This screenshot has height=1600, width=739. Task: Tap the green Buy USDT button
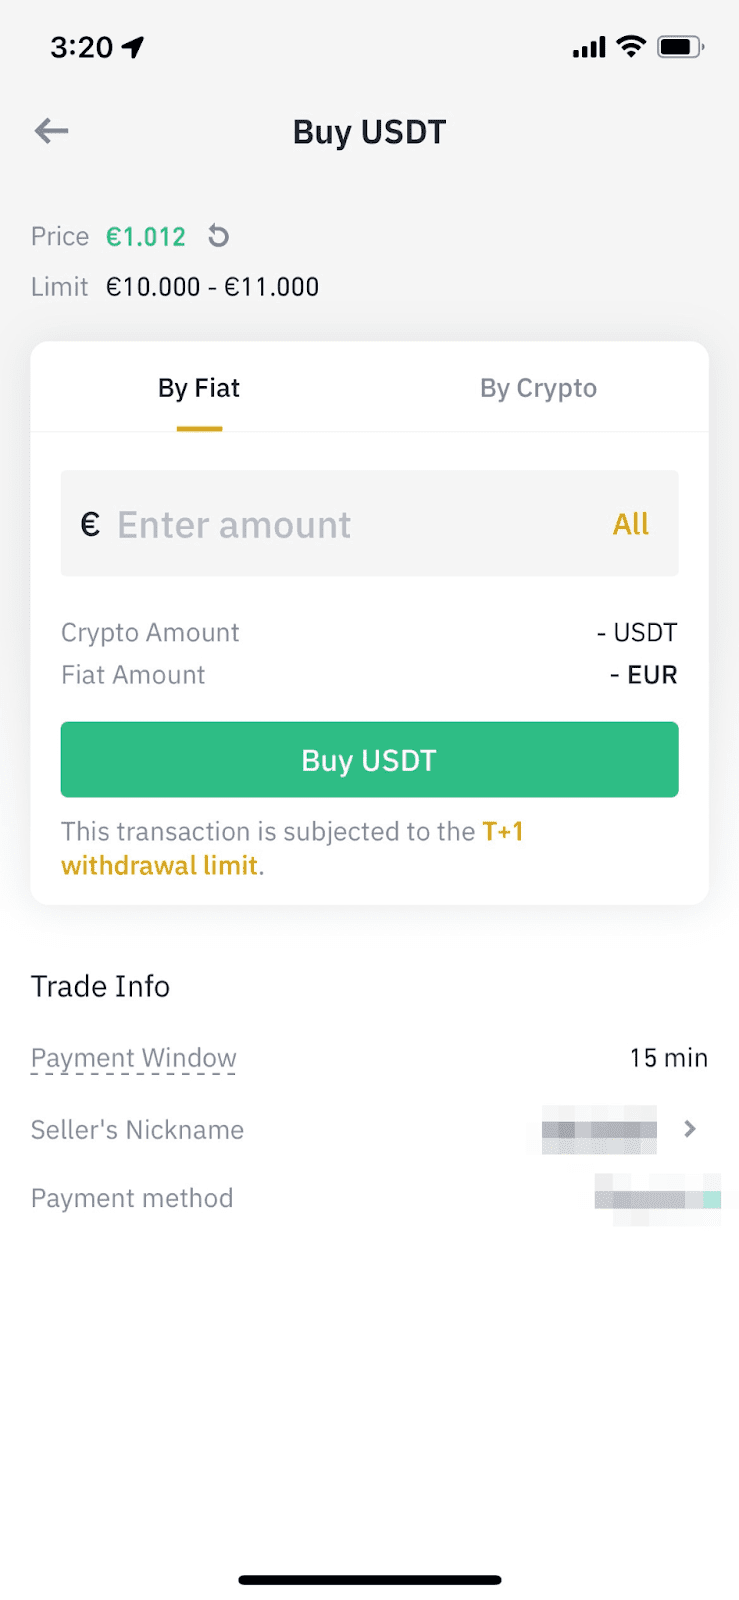(369, 760)
